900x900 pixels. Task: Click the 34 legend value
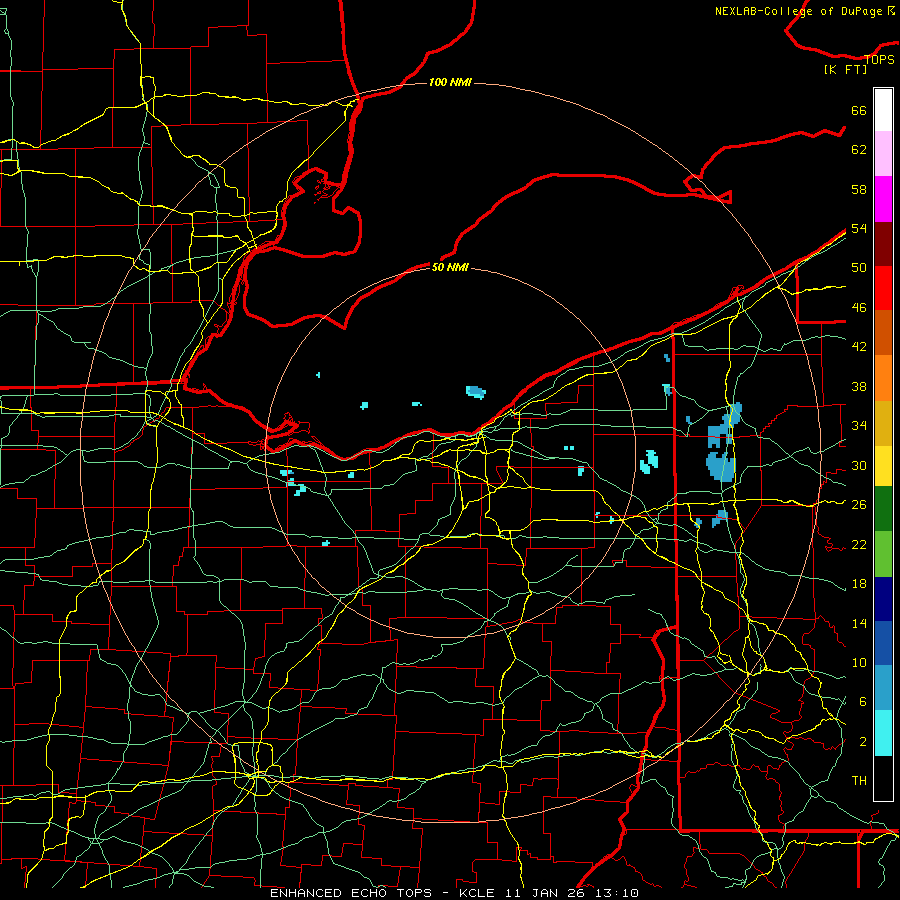(859, 426)
